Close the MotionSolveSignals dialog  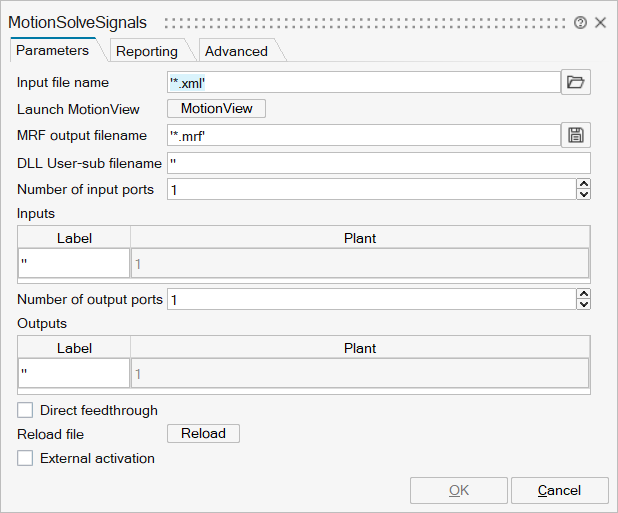(601, 22)
